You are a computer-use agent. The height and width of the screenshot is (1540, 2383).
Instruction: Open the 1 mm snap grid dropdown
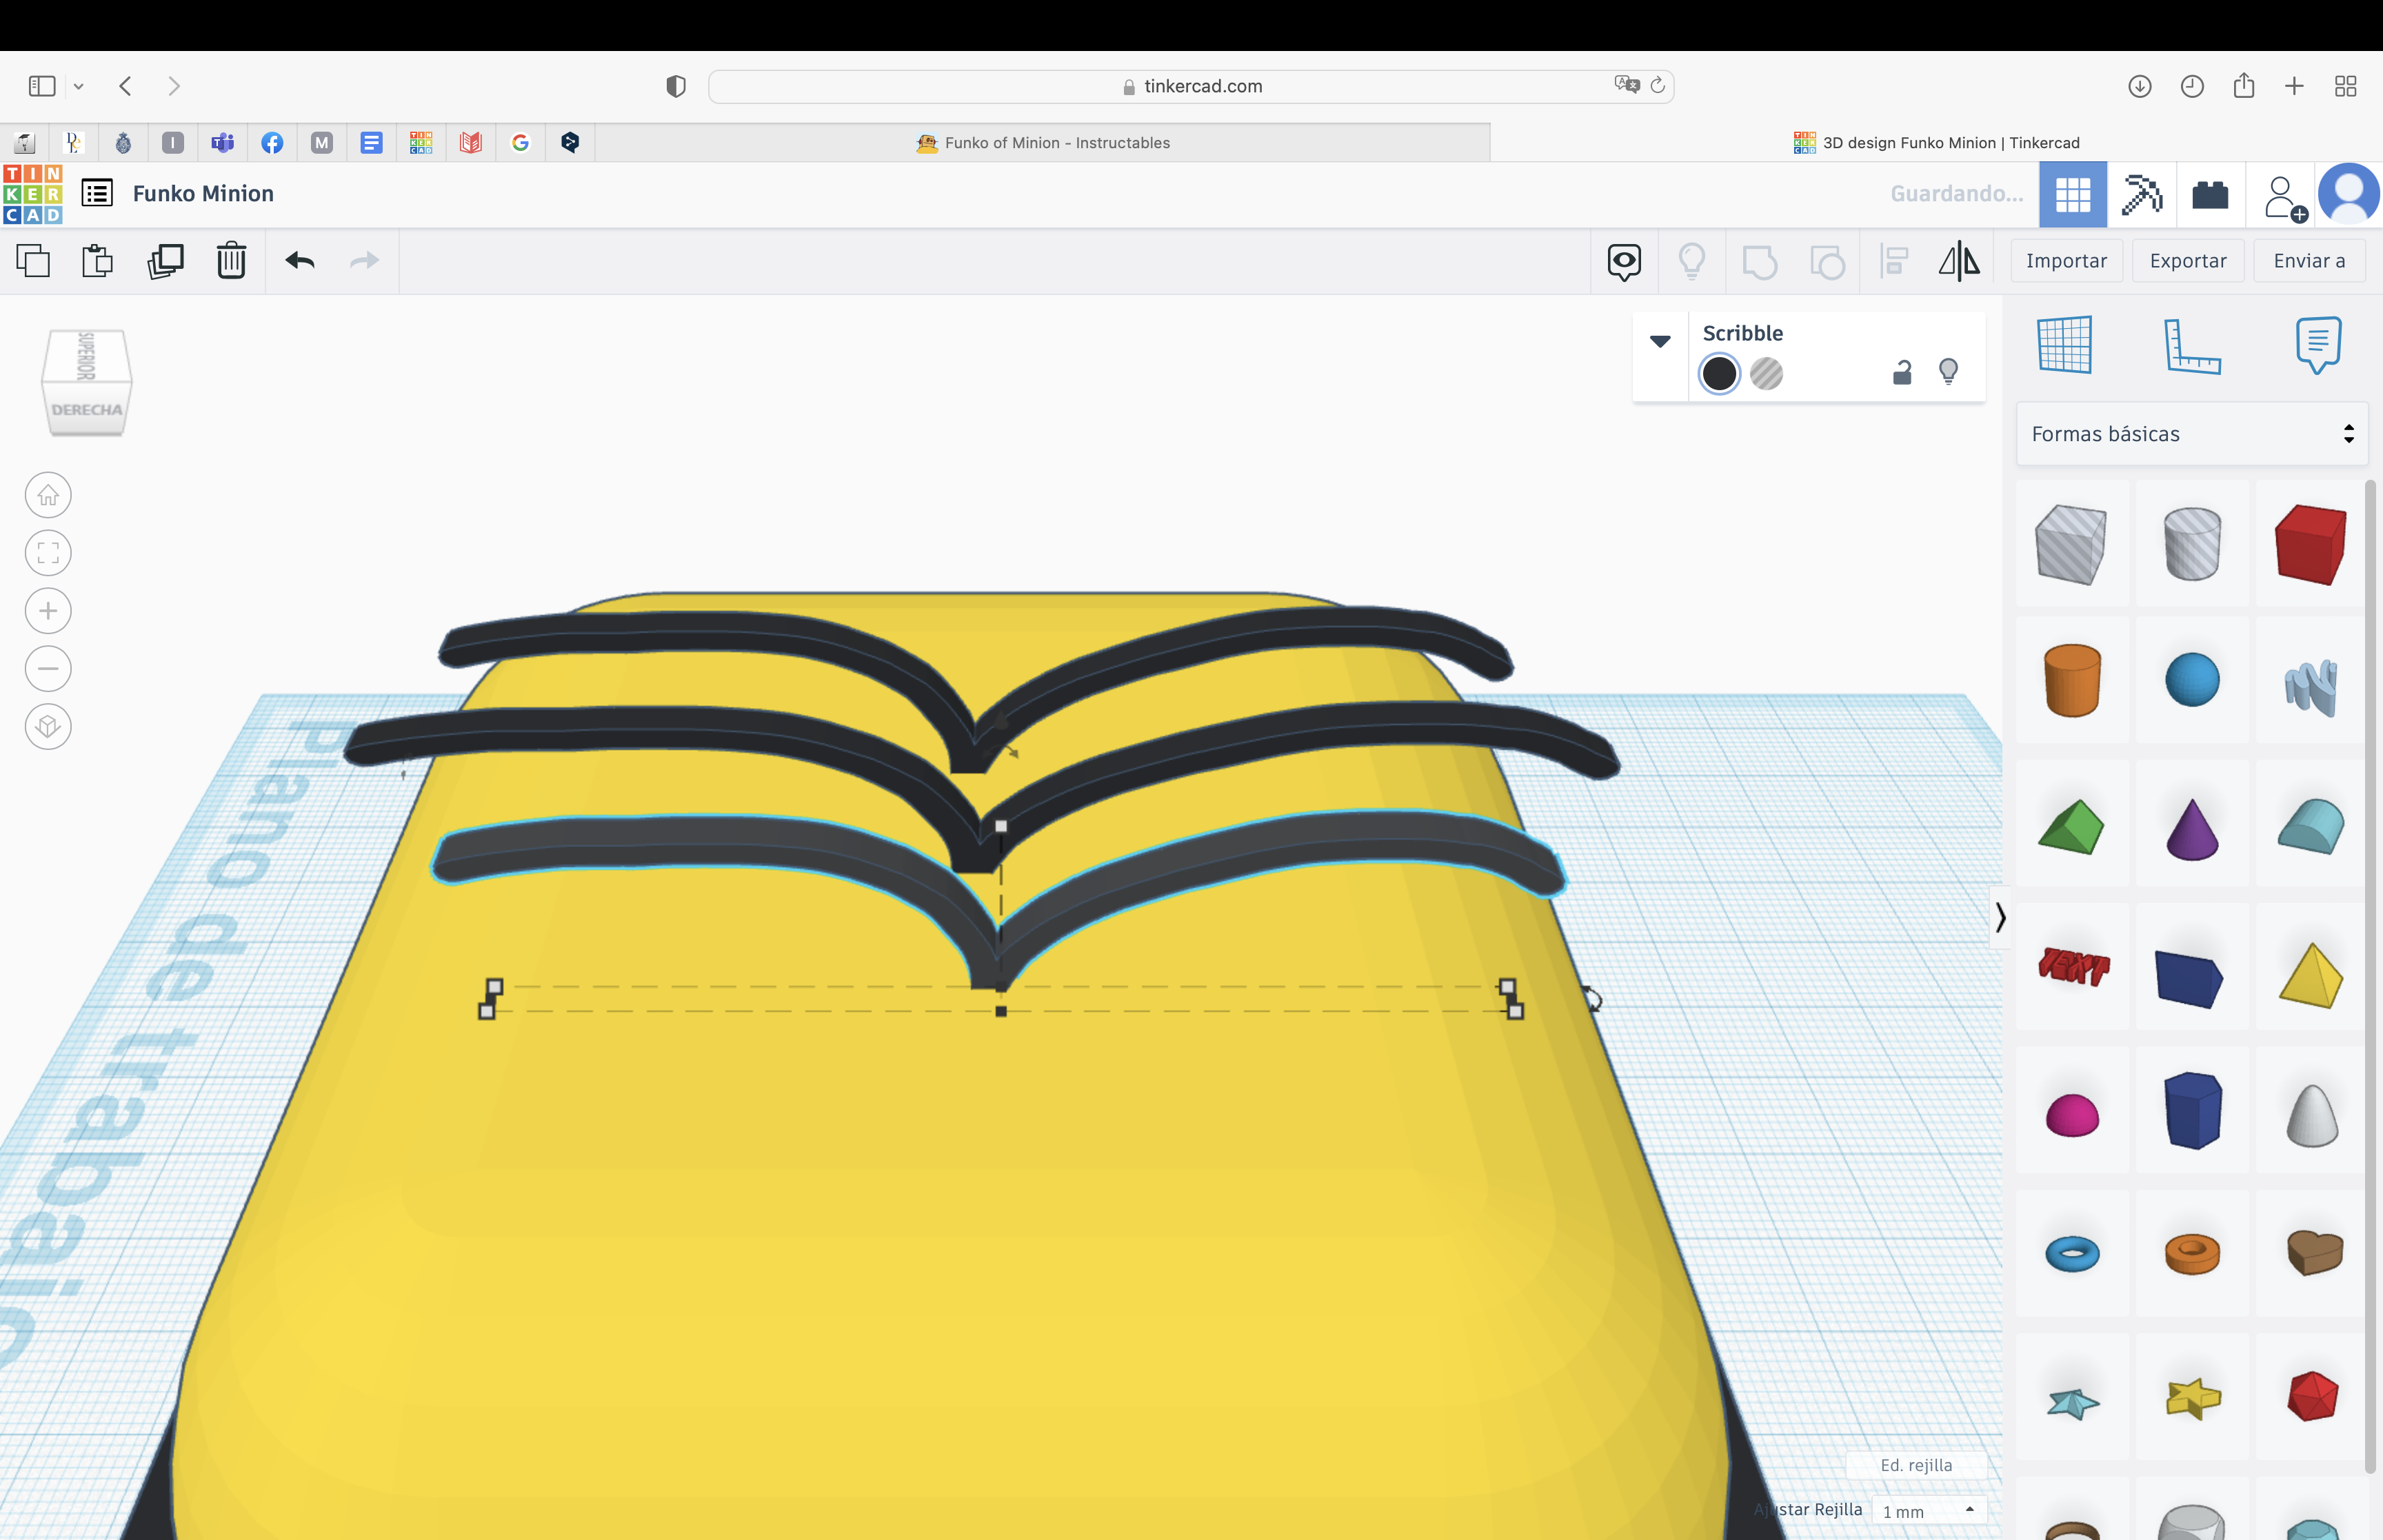[1929, 1511]
